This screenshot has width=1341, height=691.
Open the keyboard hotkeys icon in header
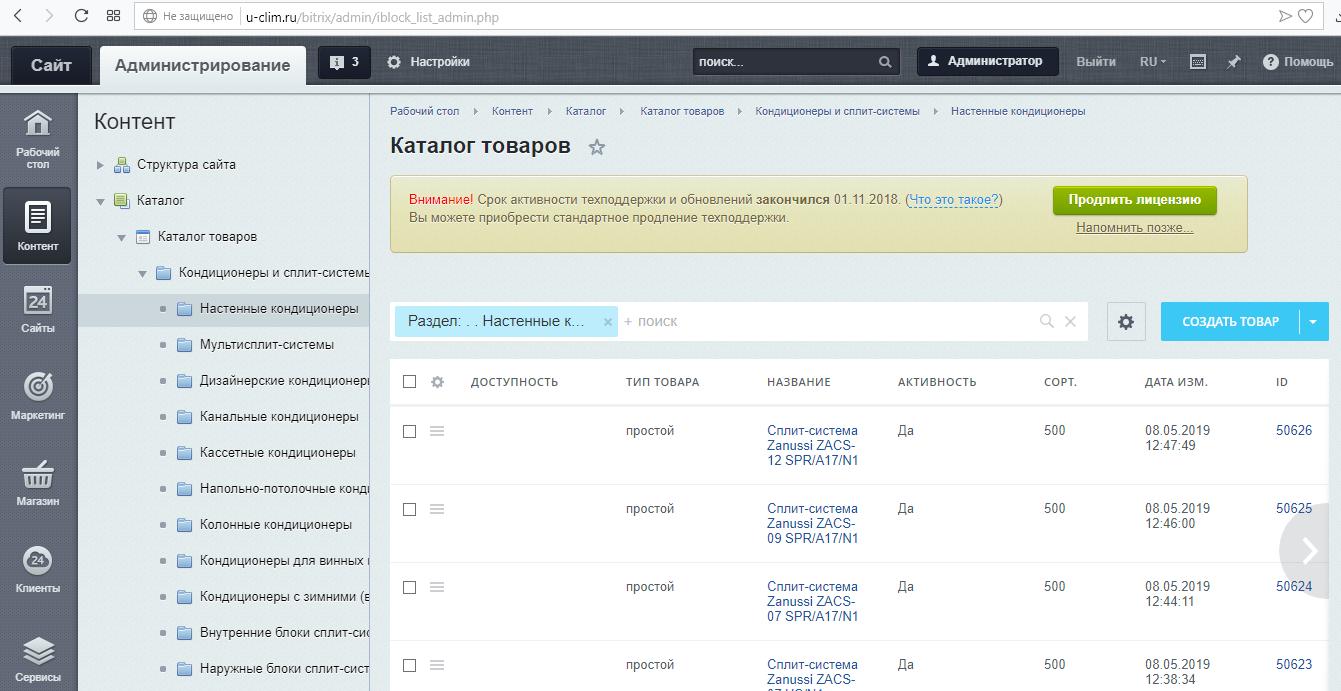1198,62
